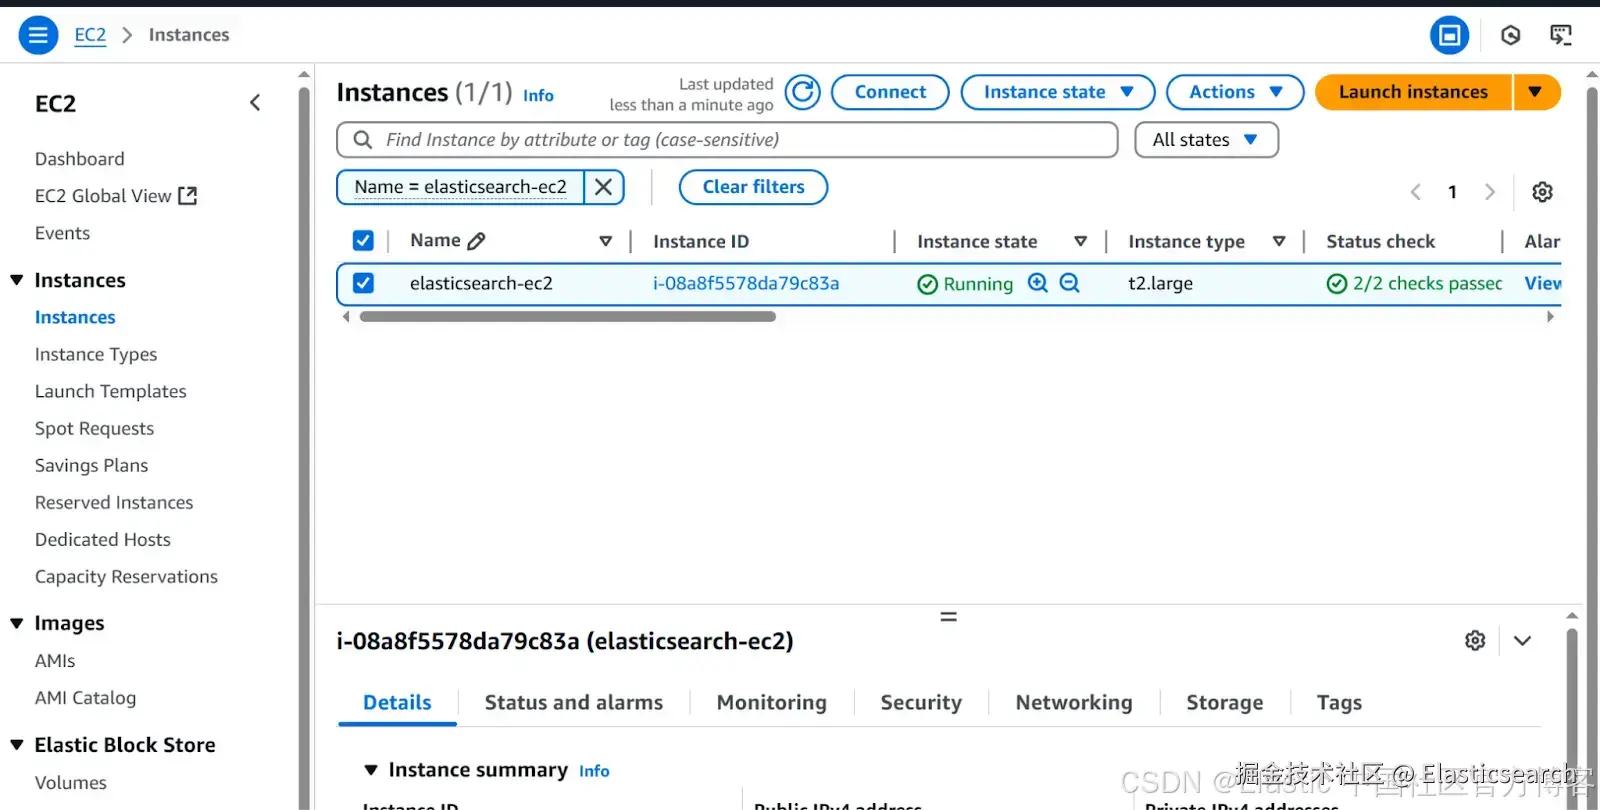Open the Storage tab

[x=1225, y=703]
